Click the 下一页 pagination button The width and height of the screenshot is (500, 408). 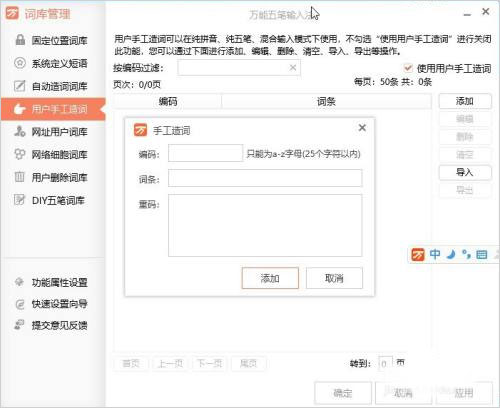coord(209,363)
